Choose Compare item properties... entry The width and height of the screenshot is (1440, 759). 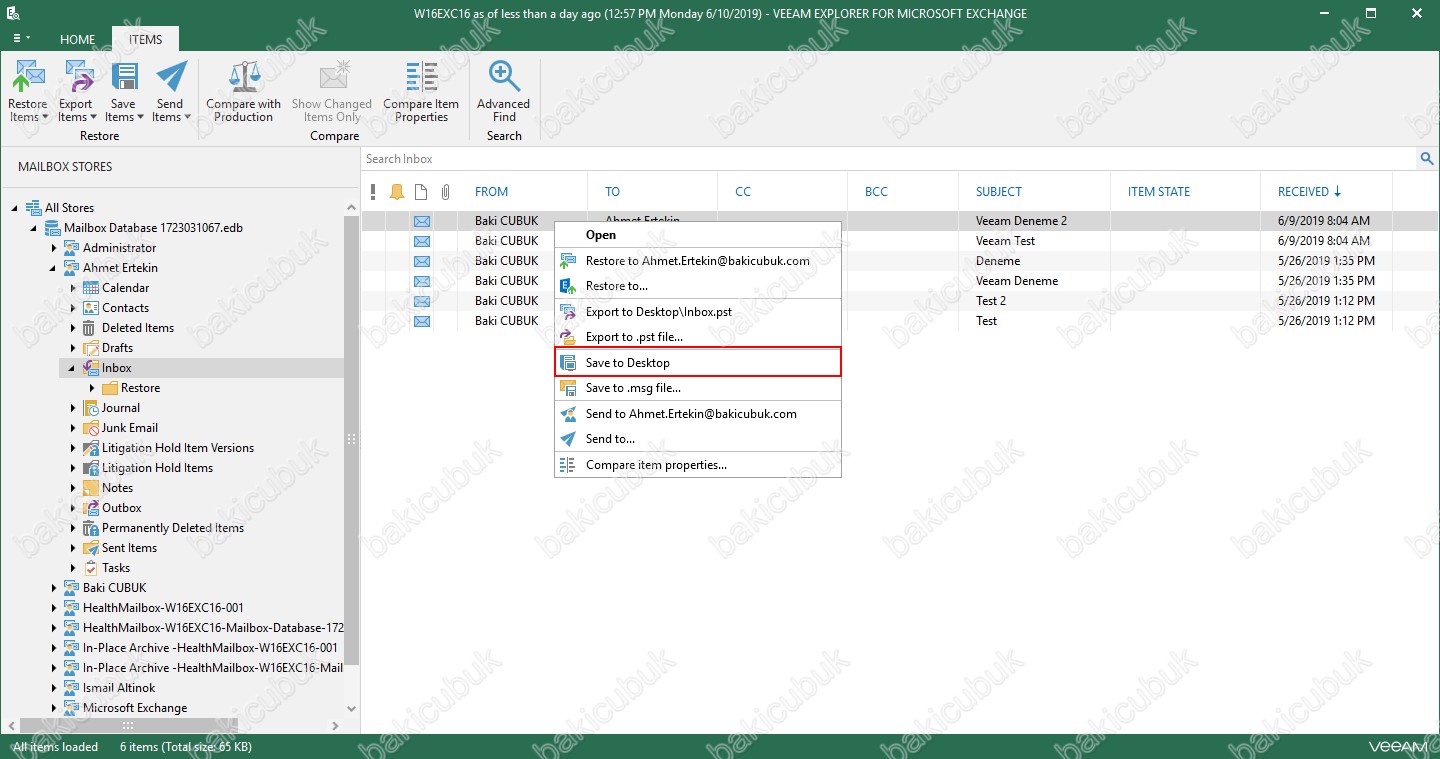pyautogui.click(x=698, y=465)
